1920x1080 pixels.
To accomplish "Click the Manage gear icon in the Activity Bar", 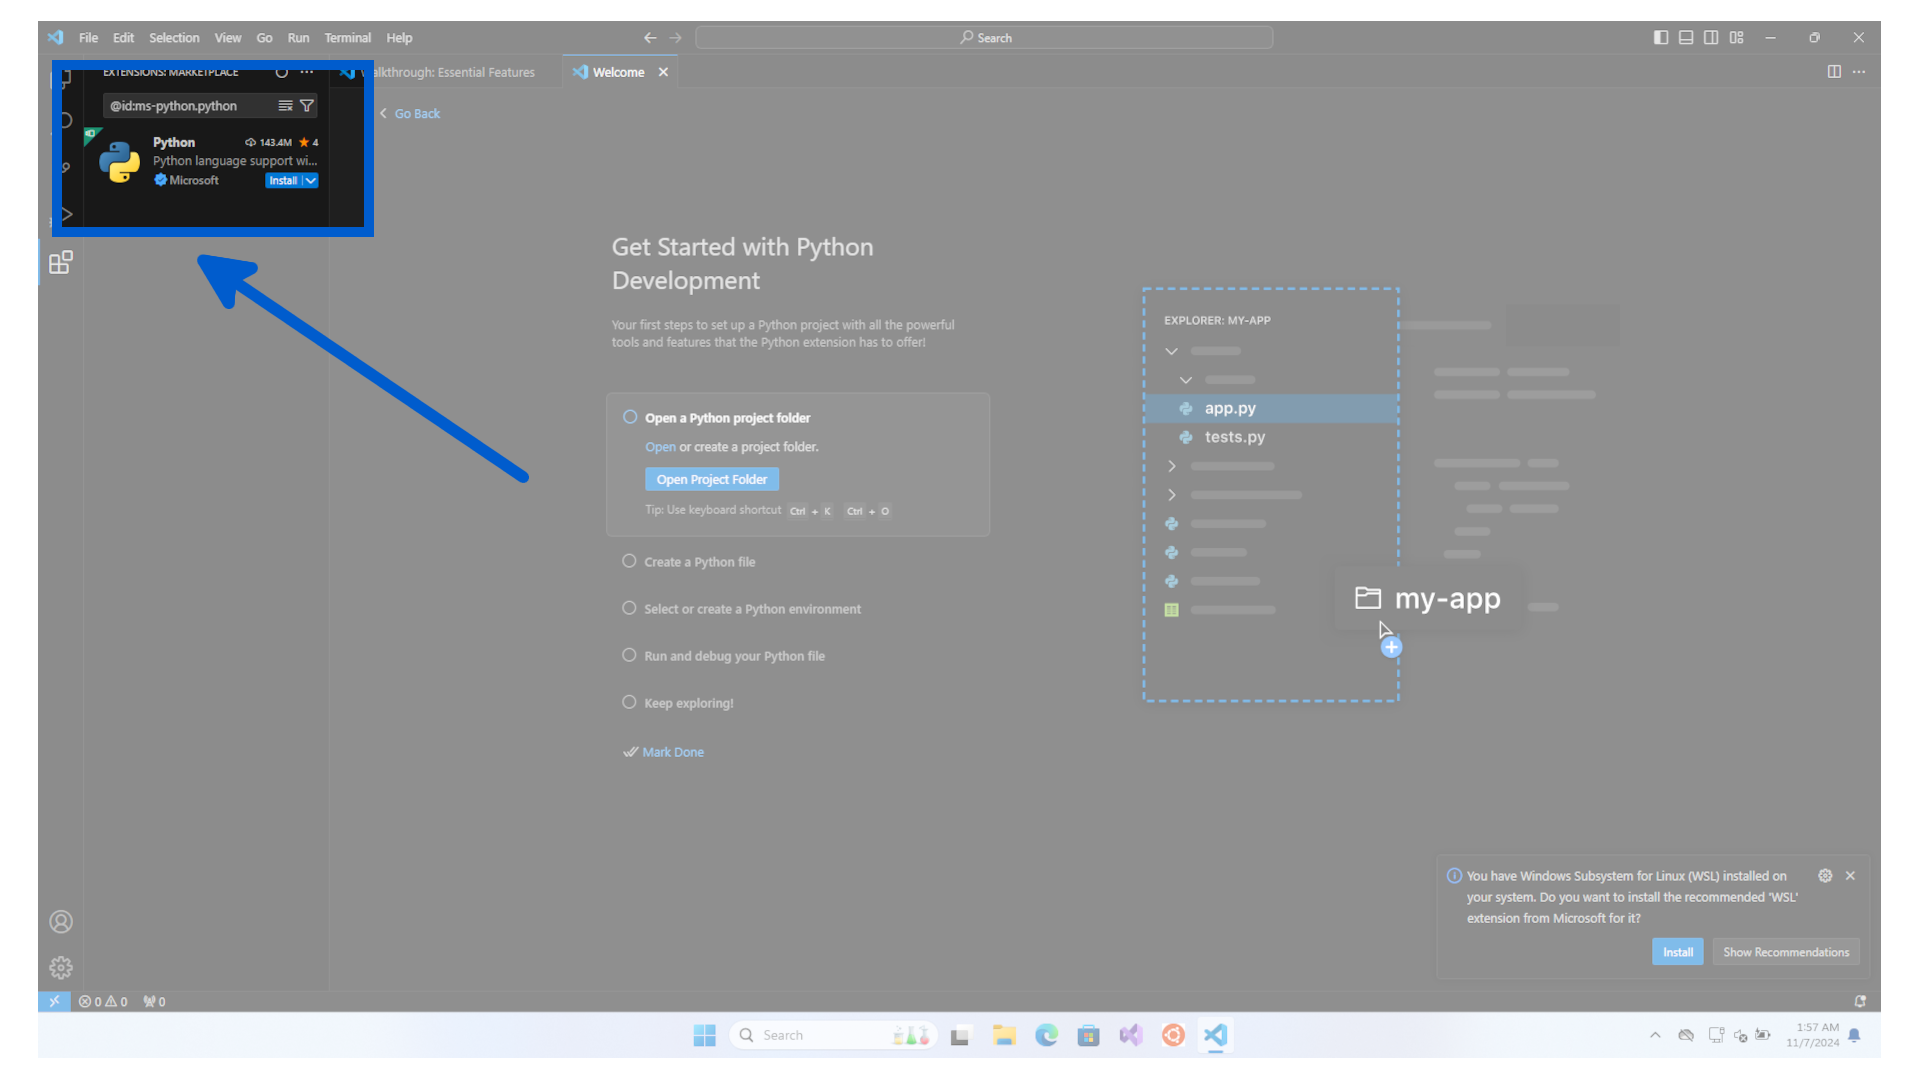I will click(x=60, y=967).
